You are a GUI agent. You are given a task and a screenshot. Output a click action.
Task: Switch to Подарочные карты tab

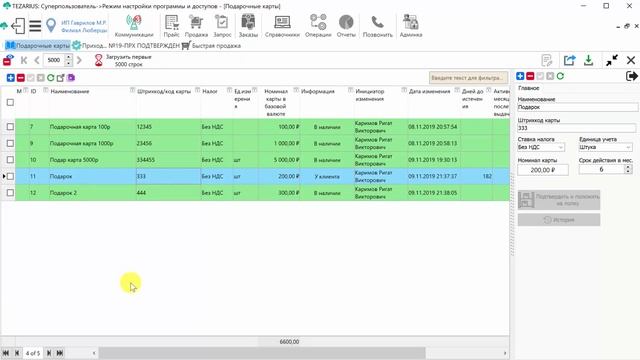click(x=37, y=46)
